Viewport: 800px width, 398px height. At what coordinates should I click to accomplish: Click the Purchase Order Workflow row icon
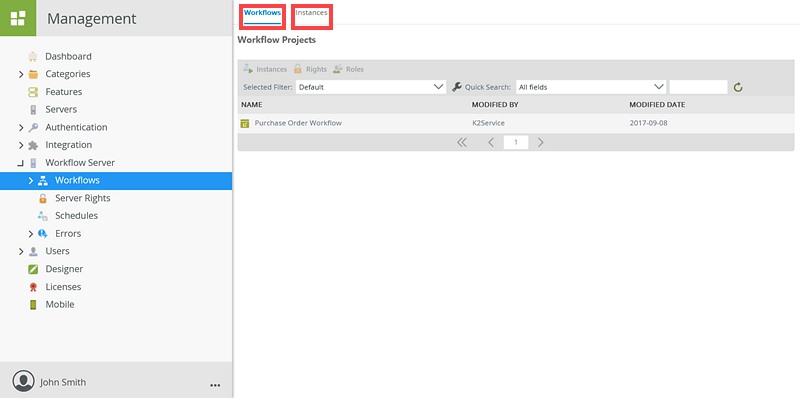coord(244,123)
